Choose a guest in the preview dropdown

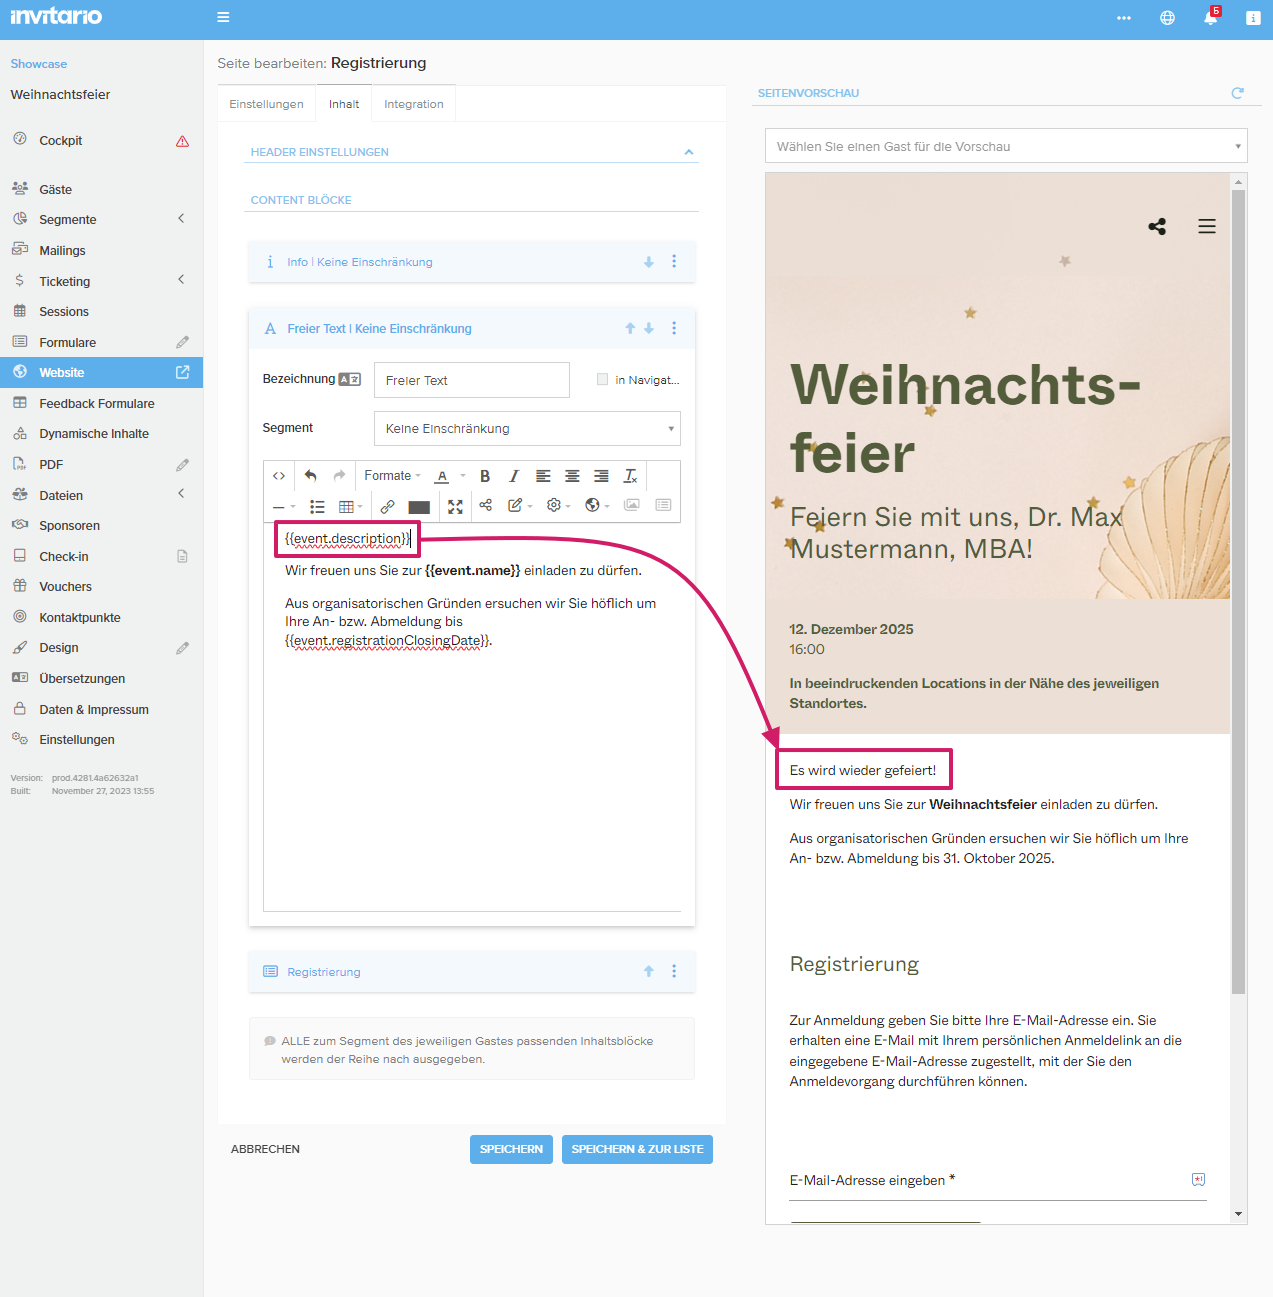1005,146
